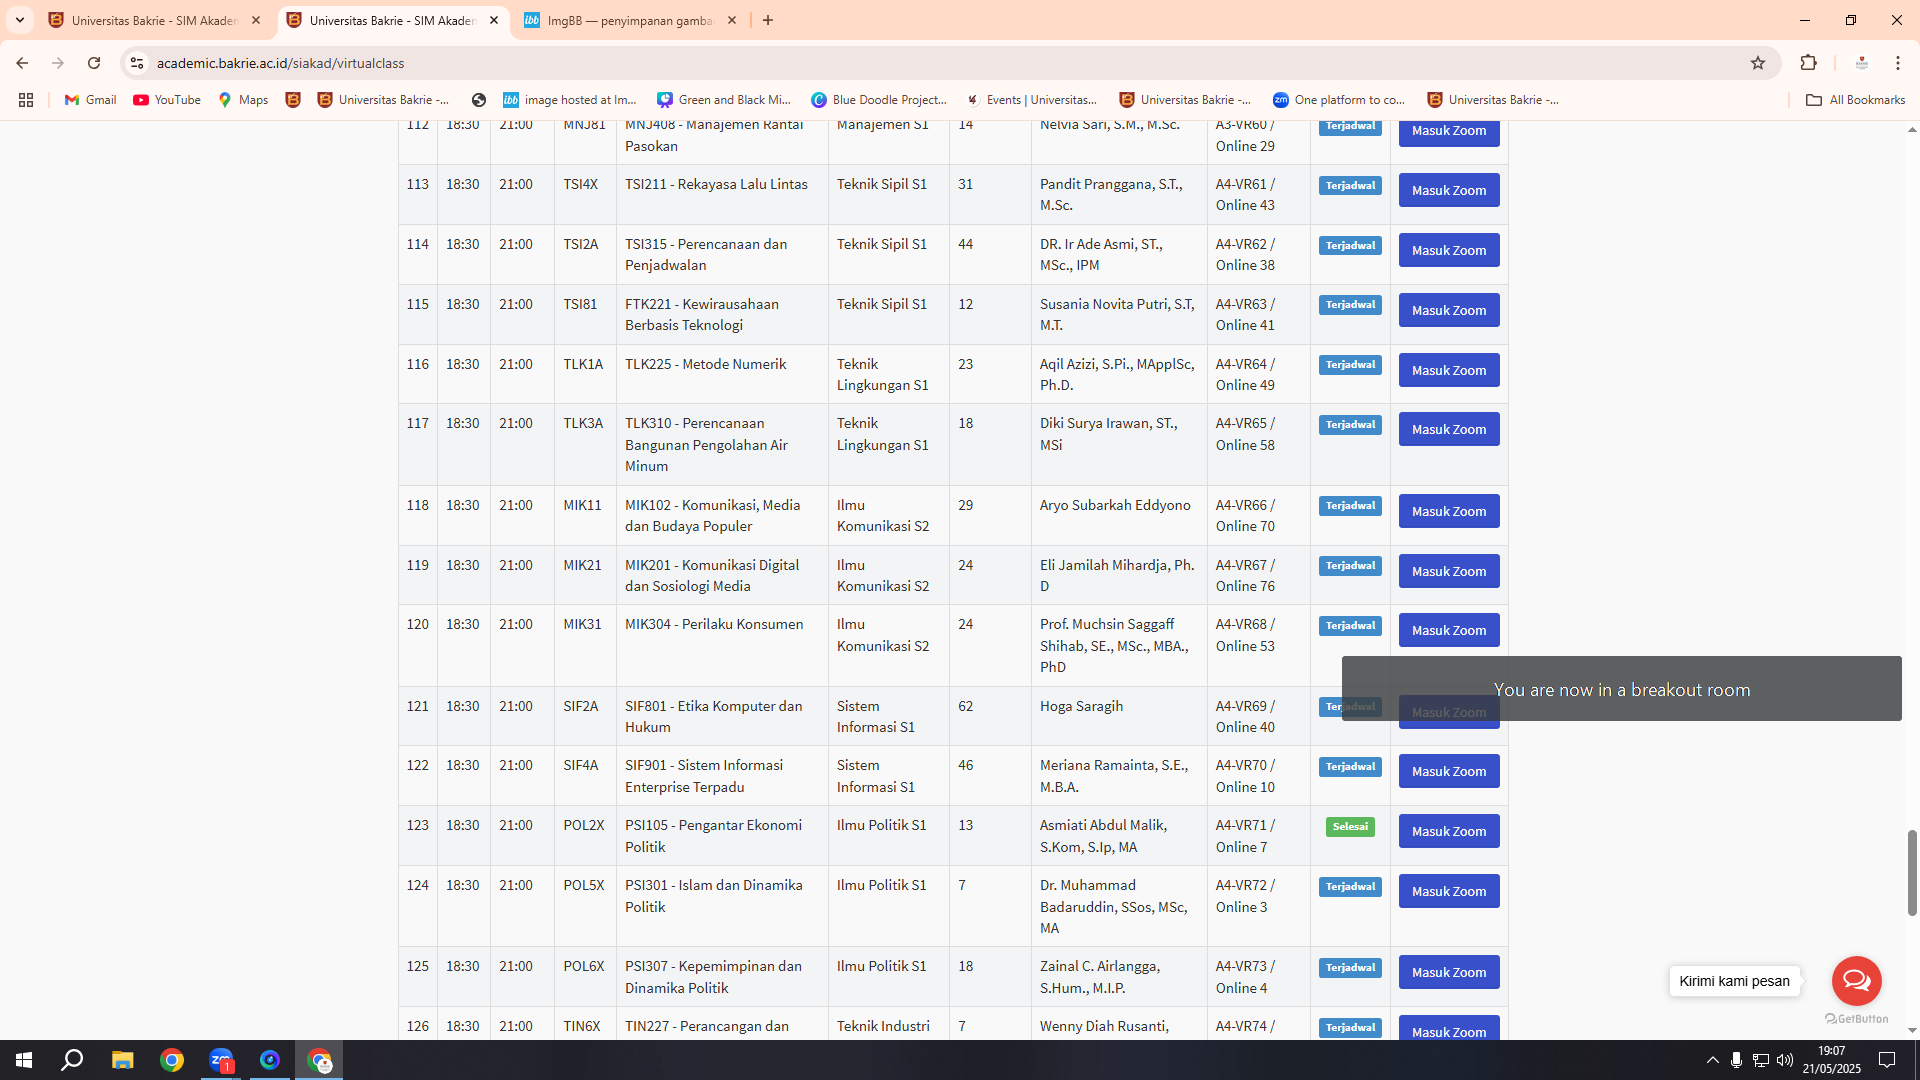Reload the current page
The height and width of the screenshot is (1080, 1920).
point(94,63)
